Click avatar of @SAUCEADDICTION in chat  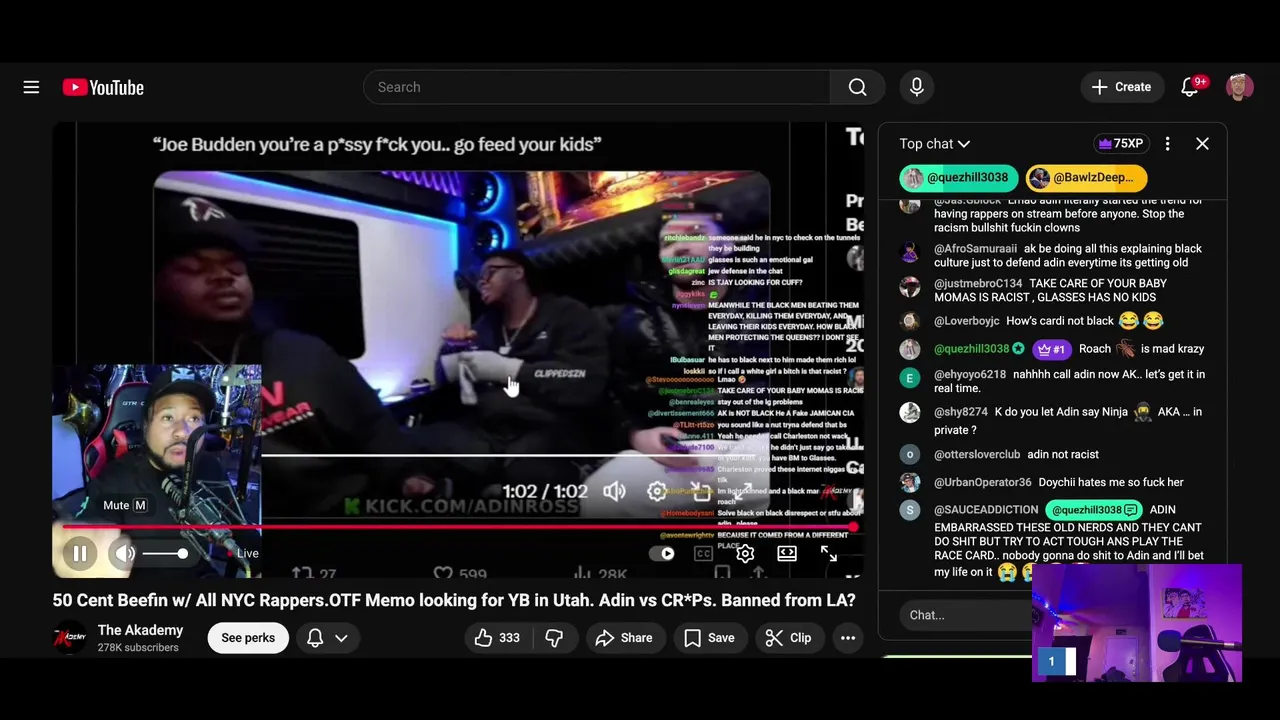(x=909, y=511)
